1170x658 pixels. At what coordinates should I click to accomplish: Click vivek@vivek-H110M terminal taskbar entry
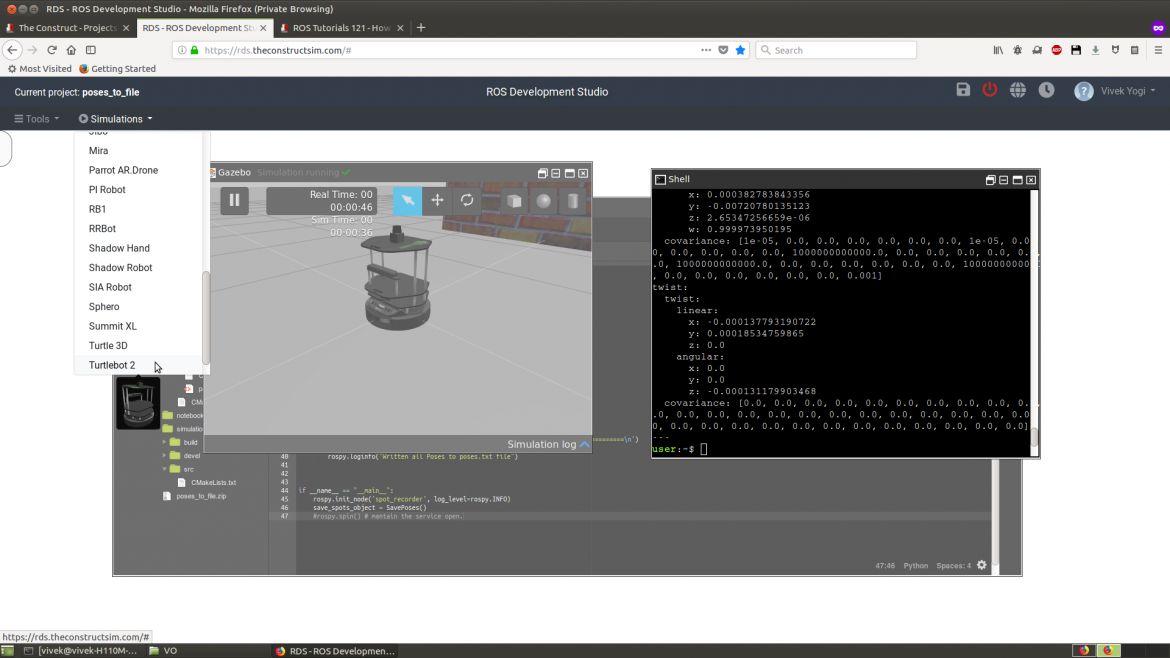81,651
